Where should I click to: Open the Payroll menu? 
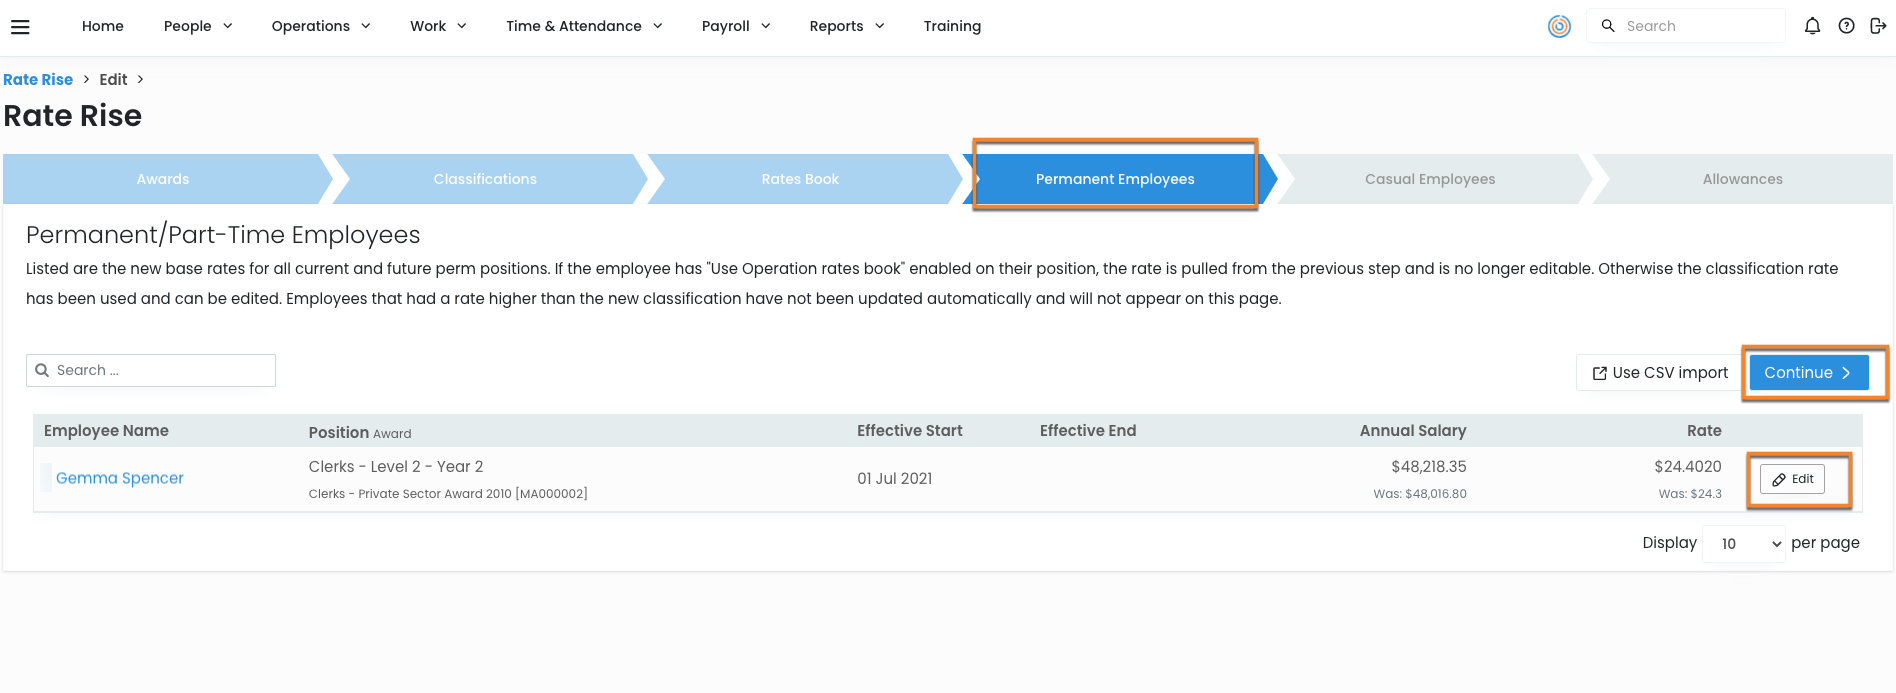735,26
